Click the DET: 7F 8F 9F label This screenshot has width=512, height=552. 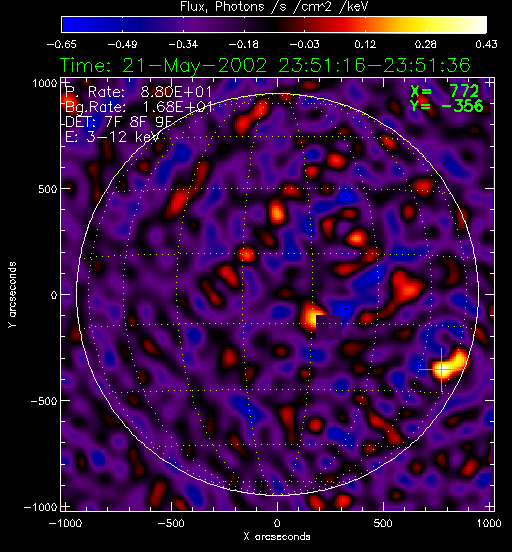tap(120, 122)
